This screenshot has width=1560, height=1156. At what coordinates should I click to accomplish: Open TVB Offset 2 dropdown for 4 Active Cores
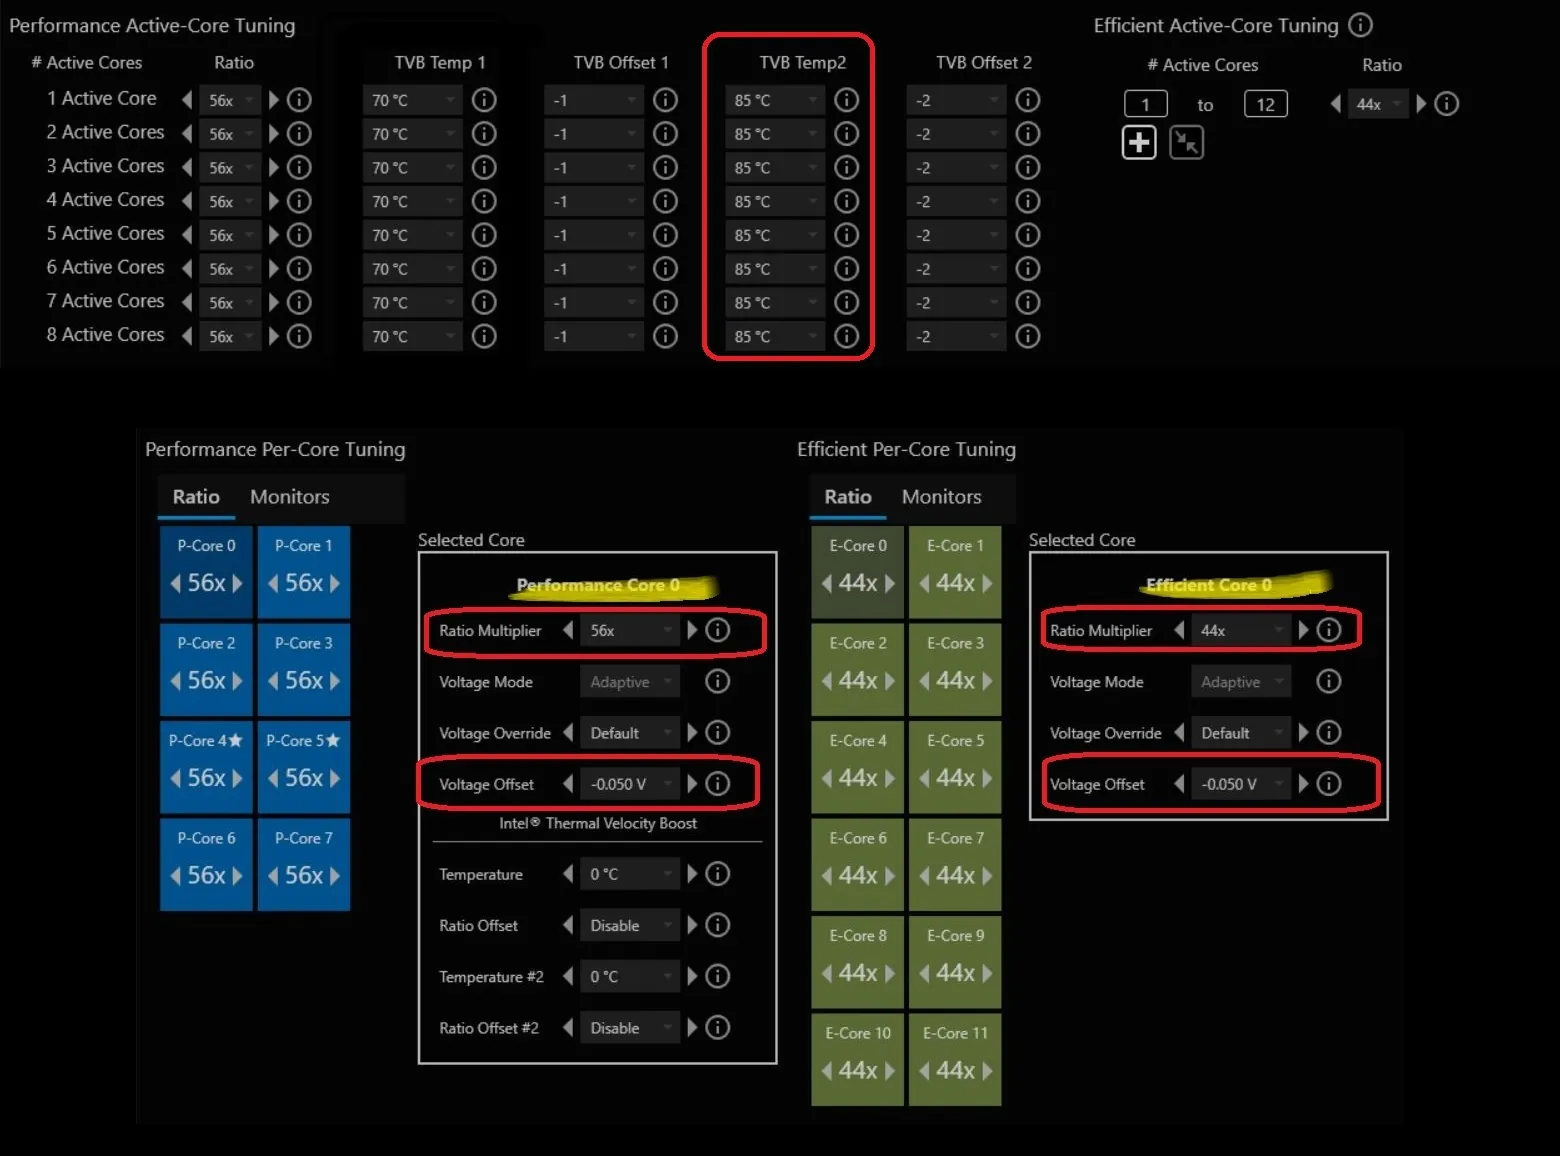point(954,202)
